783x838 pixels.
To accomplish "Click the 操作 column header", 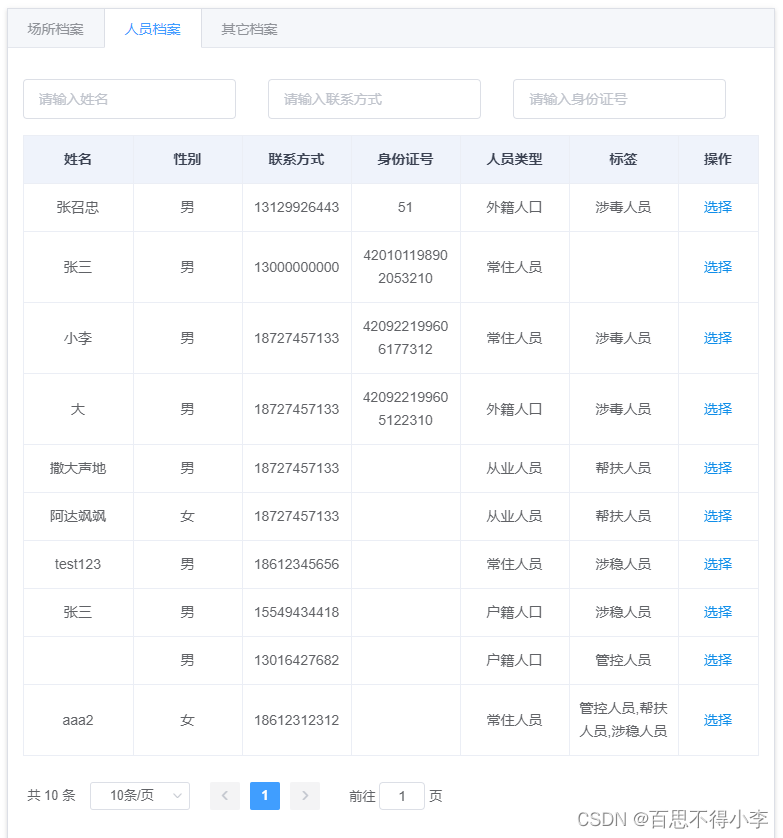I will click(x=718, y=159).
